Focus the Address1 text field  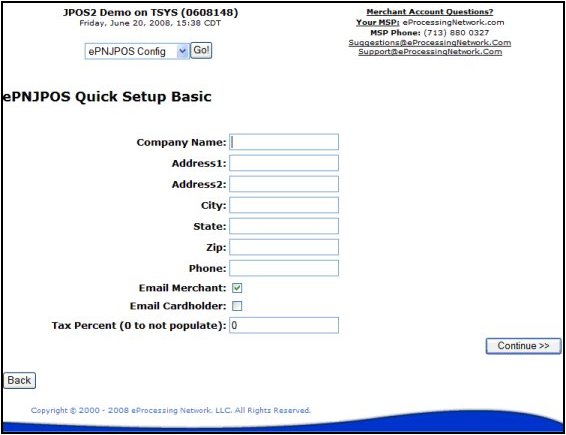tap(284, 163)
